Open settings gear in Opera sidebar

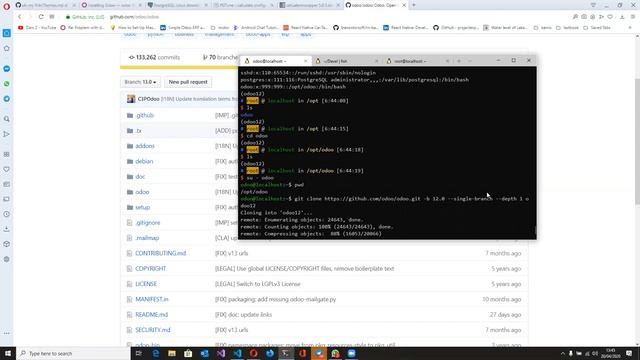coord(7,259)
